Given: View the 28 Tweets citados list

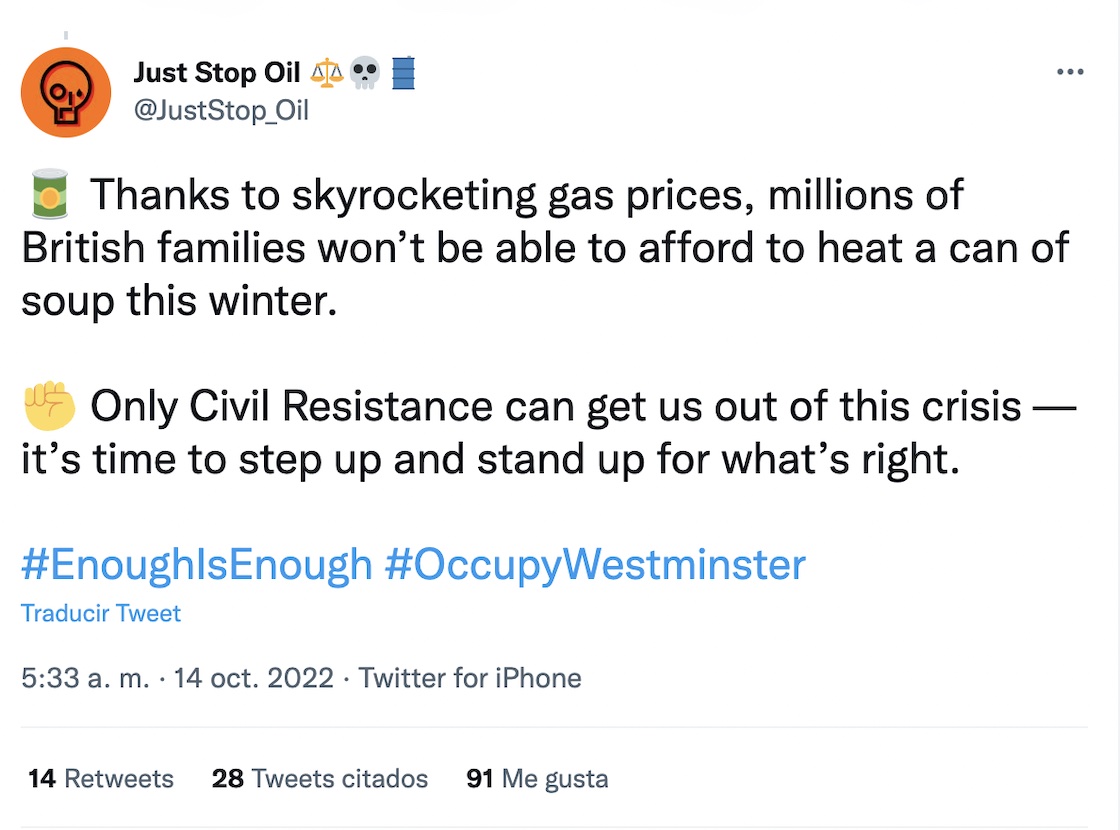Looking at the screenshot, I should (x=320, y=778).
